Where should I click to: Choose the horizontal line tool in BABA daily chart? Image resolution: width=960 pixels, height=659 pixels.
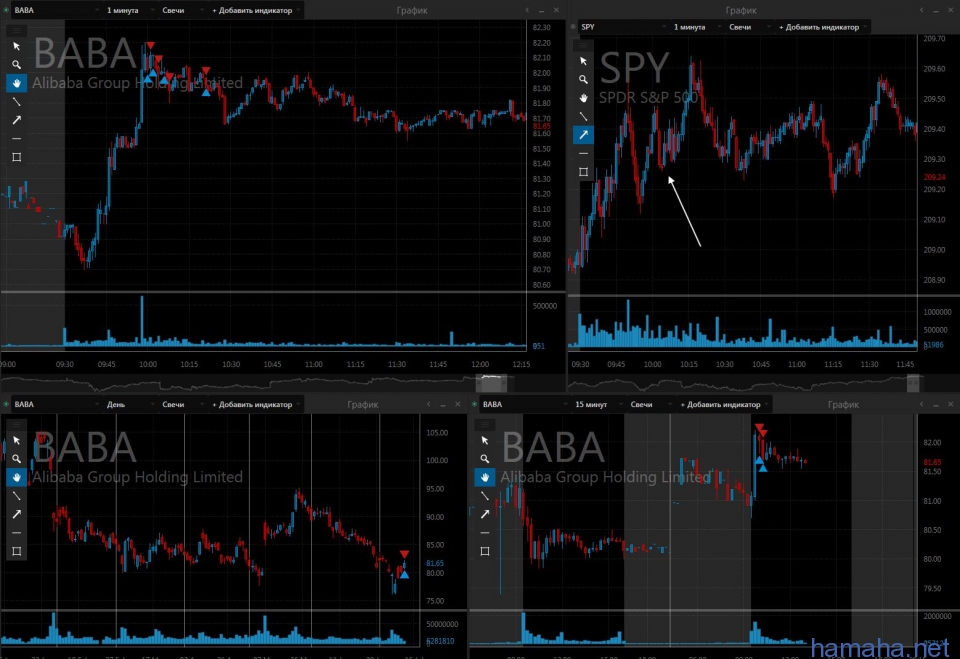click(x=17, y=533)
